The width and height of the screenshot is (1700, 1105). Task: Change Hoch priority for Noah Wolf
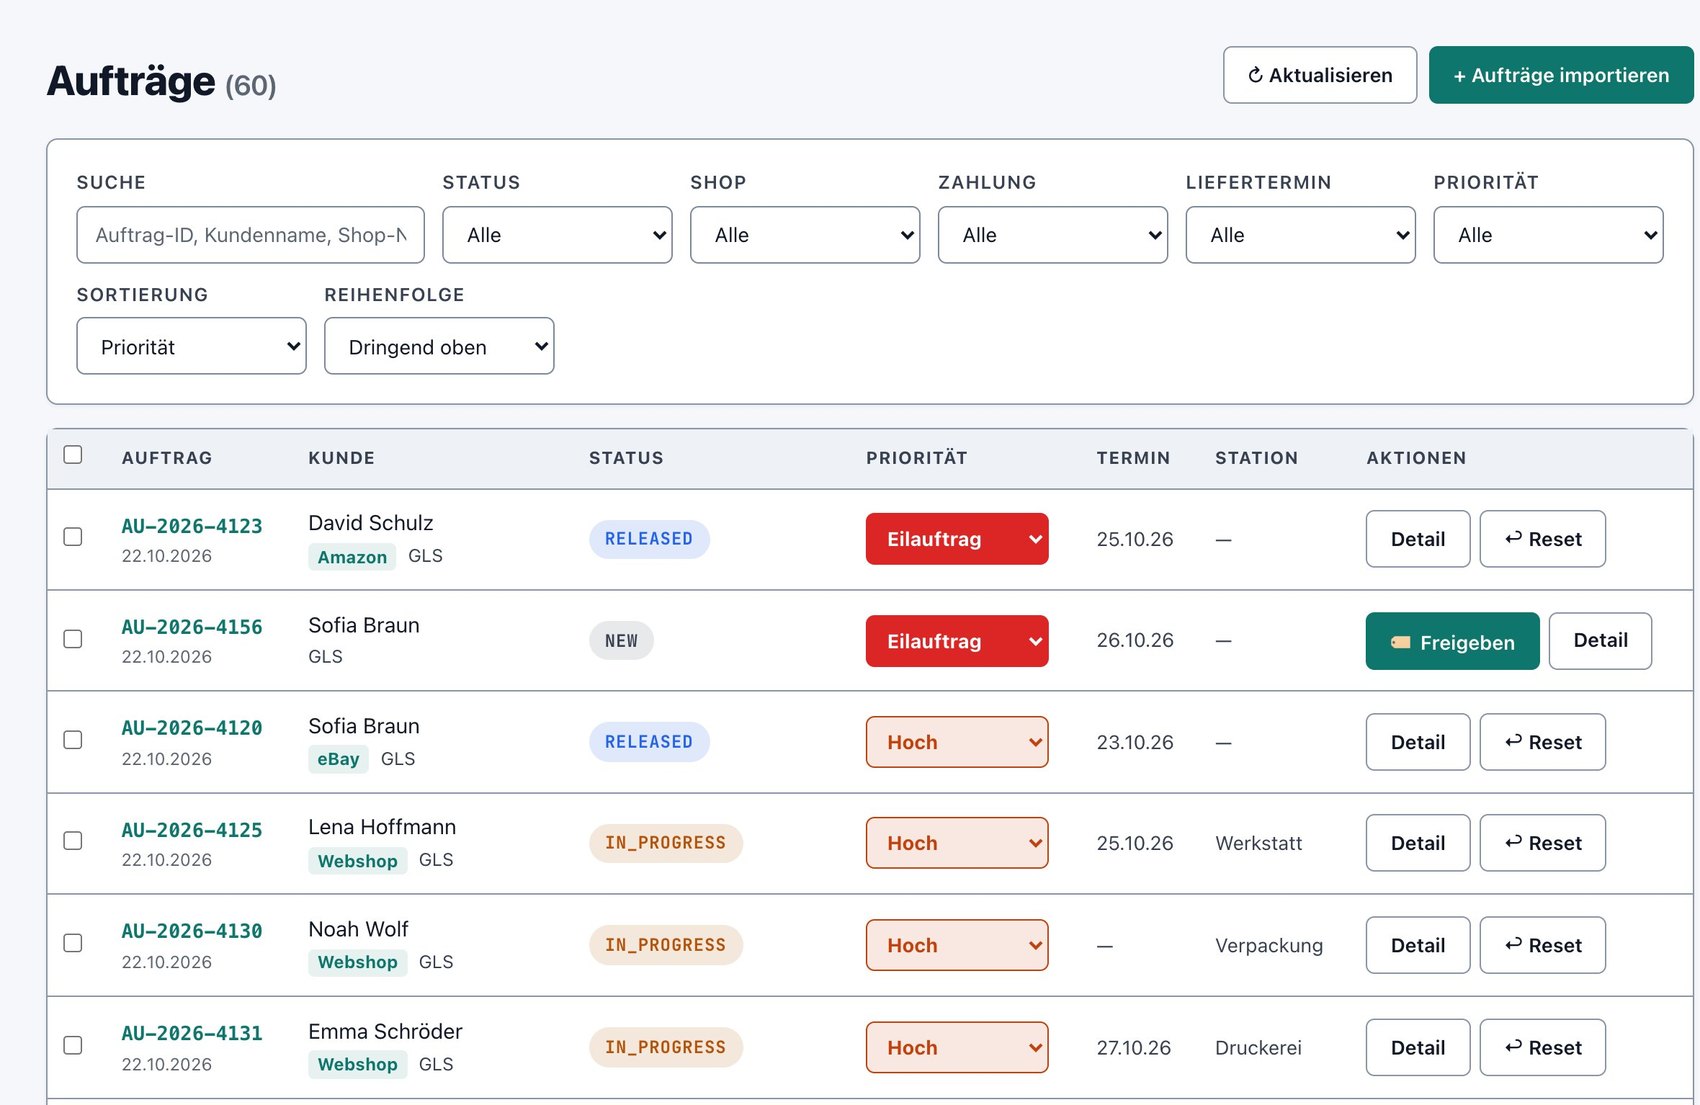[957, 945]
